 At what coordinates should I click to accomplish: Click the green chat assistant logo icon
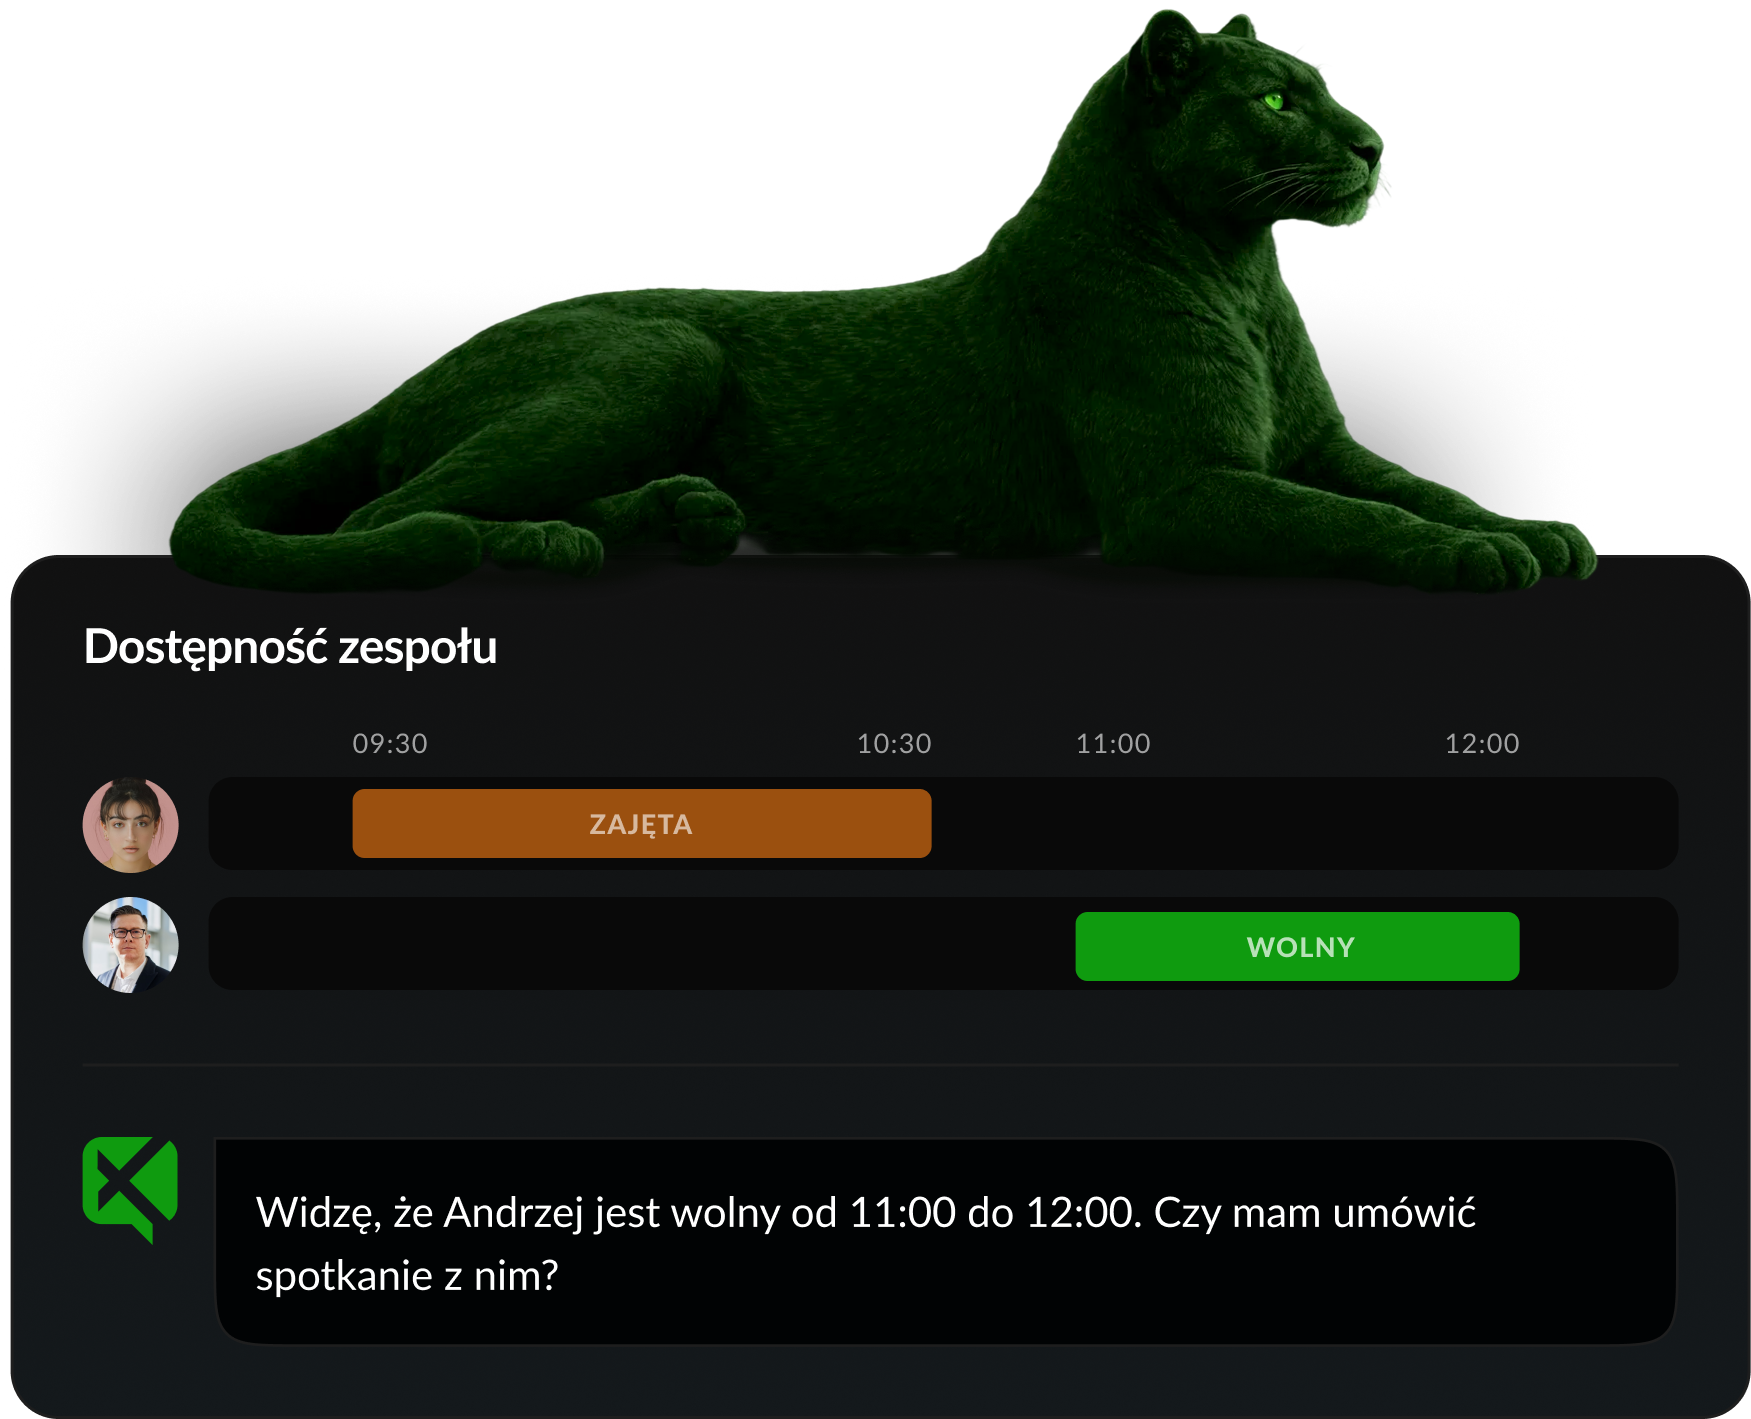coord(130,1189)
